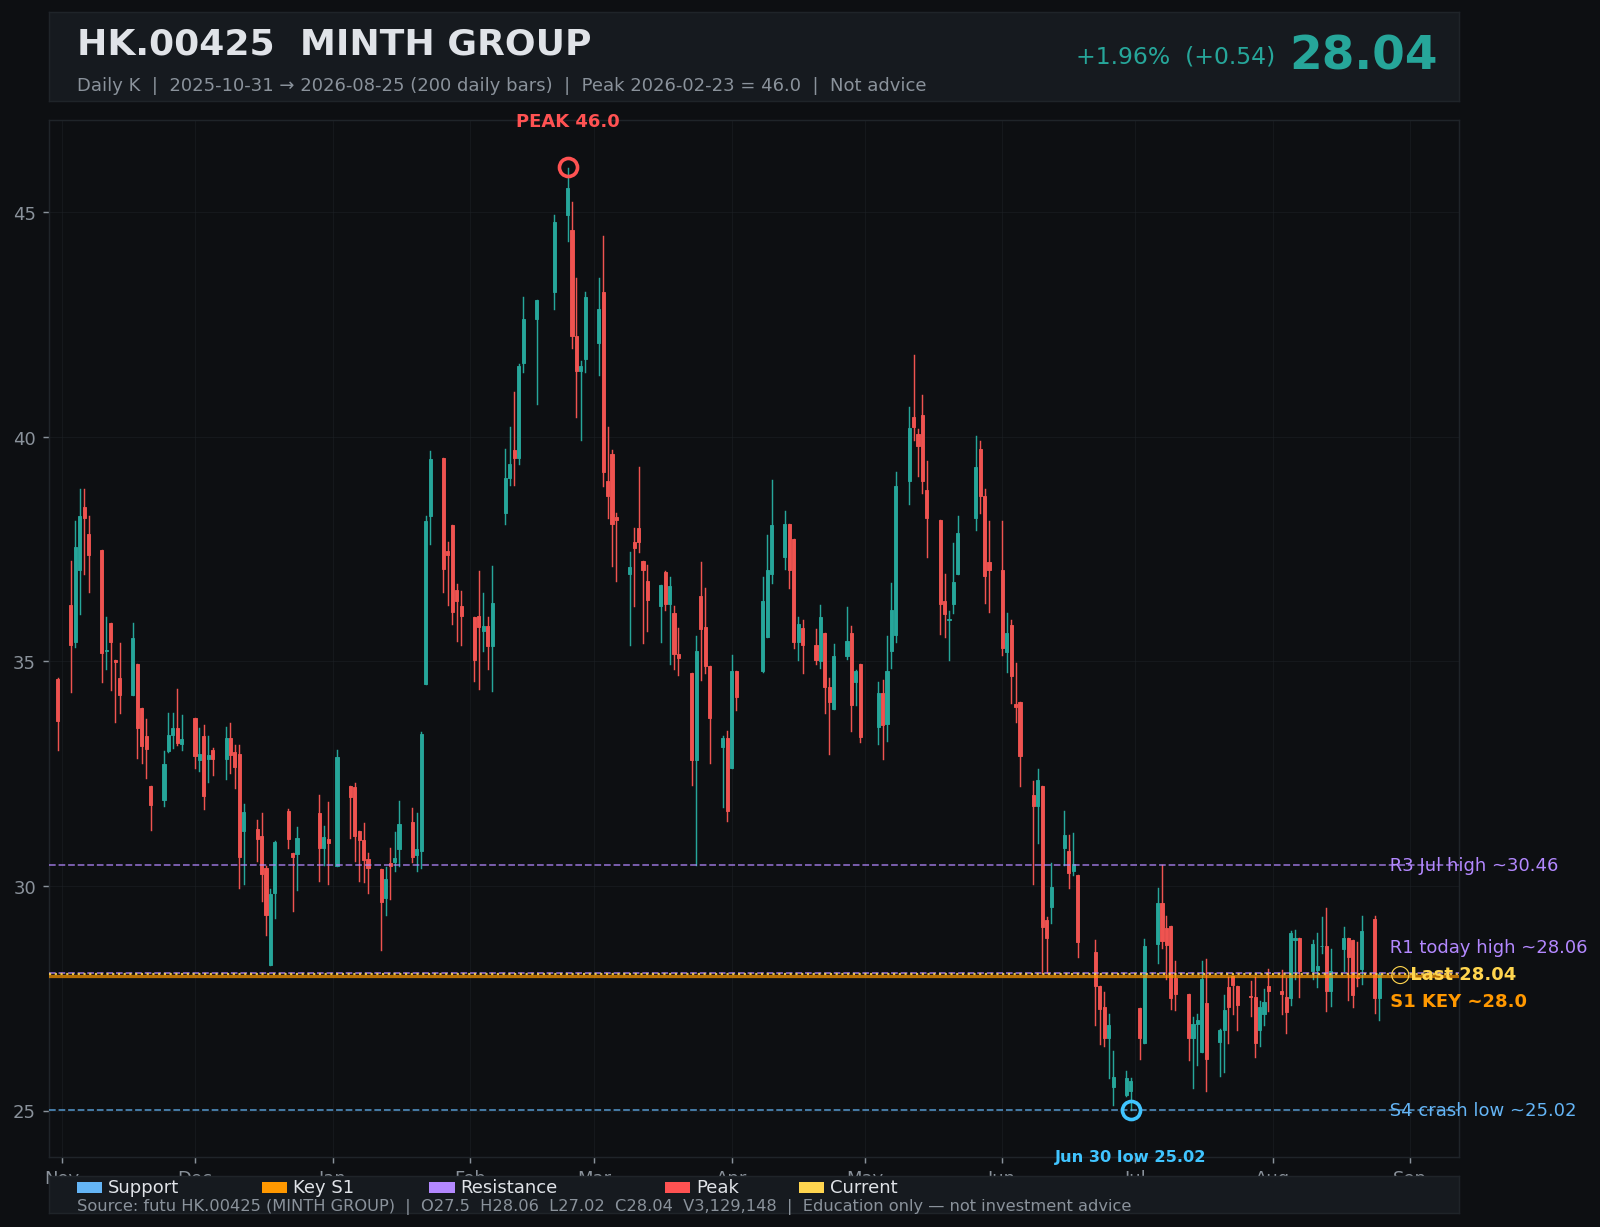Image resolution: width=1600 pixels, height=1227 pixels.
Task: Click the Last 28.04 price label
Action: pos(1463,974)
